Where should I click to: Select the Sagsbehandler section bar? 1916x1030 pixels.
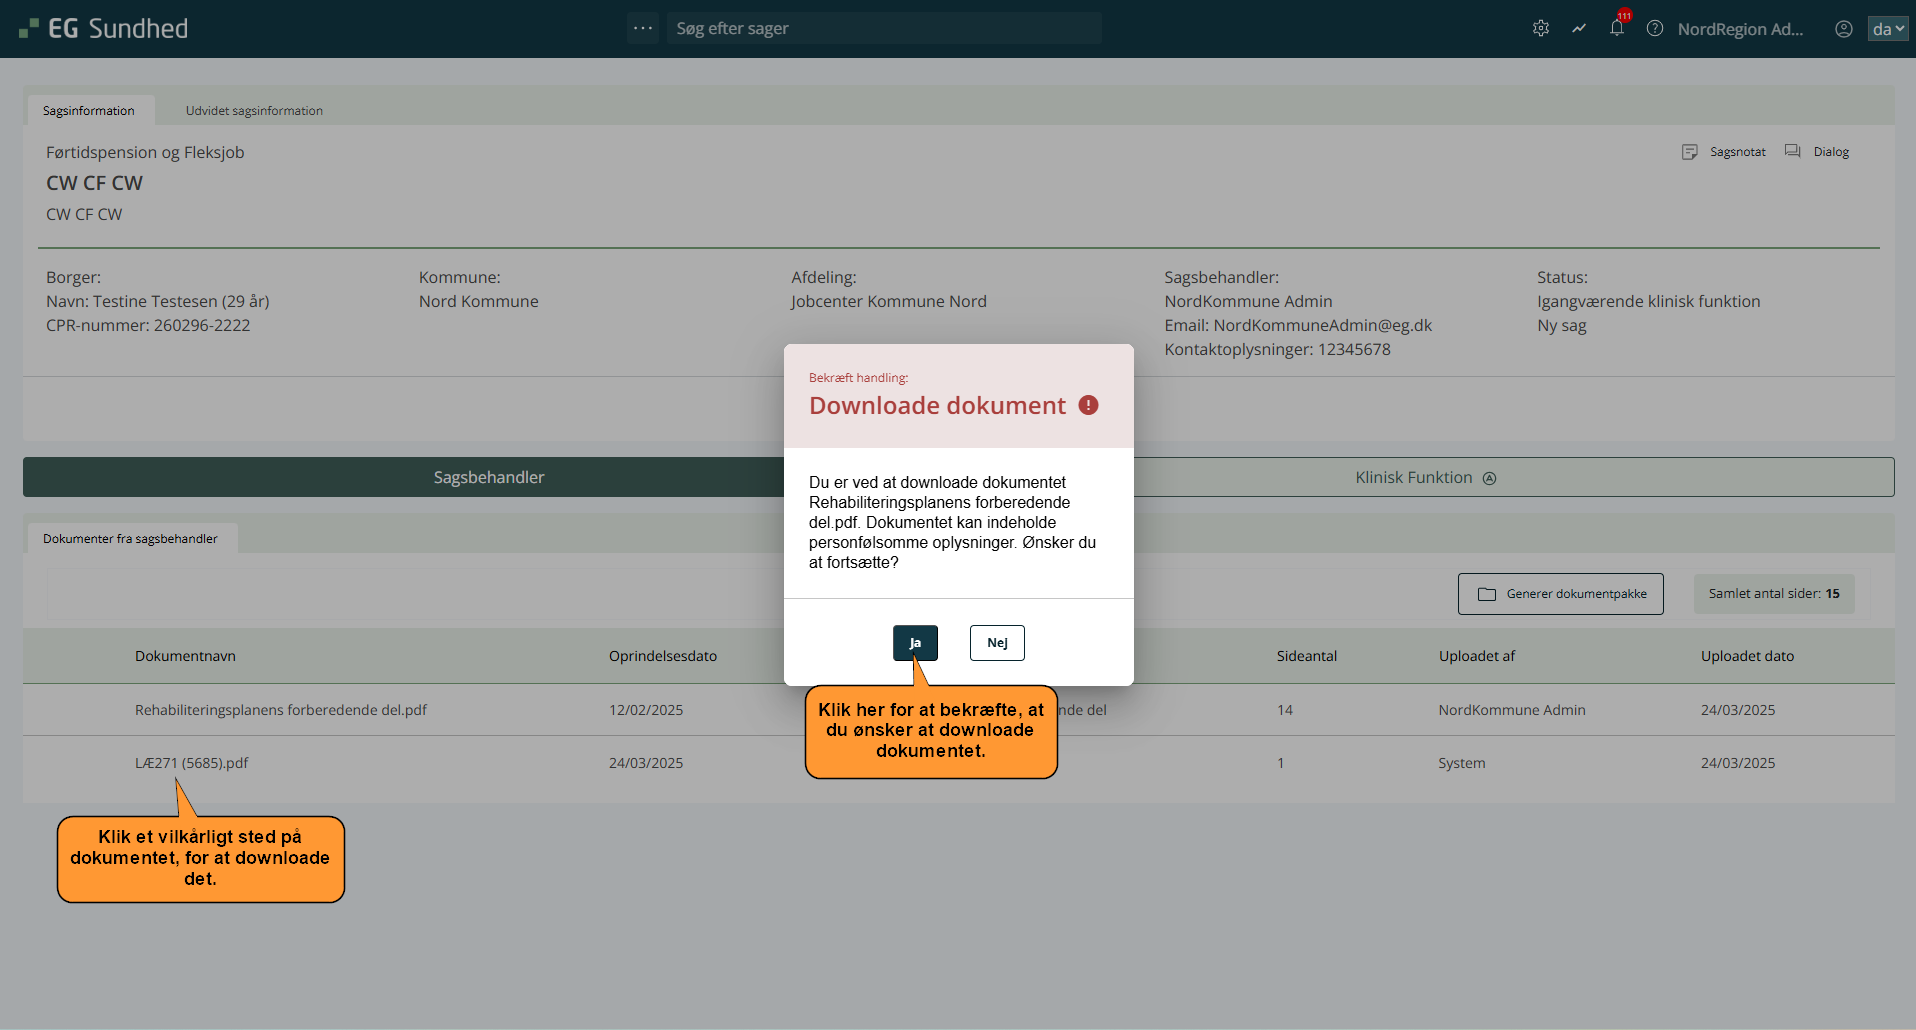[488, 478]
